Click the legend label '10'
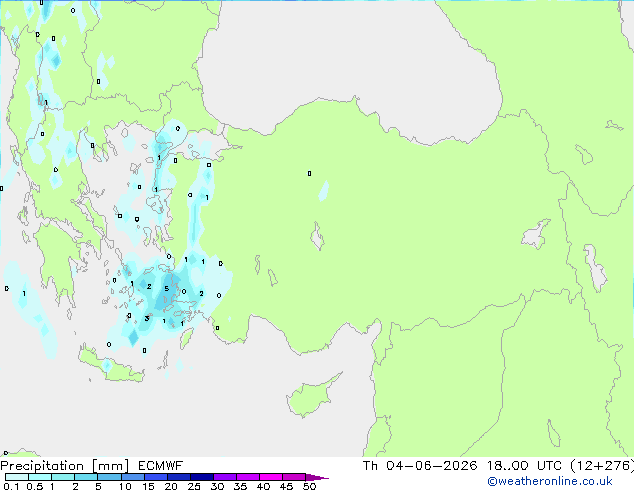Viewport: 634px width, 490px height. (125, 486)
